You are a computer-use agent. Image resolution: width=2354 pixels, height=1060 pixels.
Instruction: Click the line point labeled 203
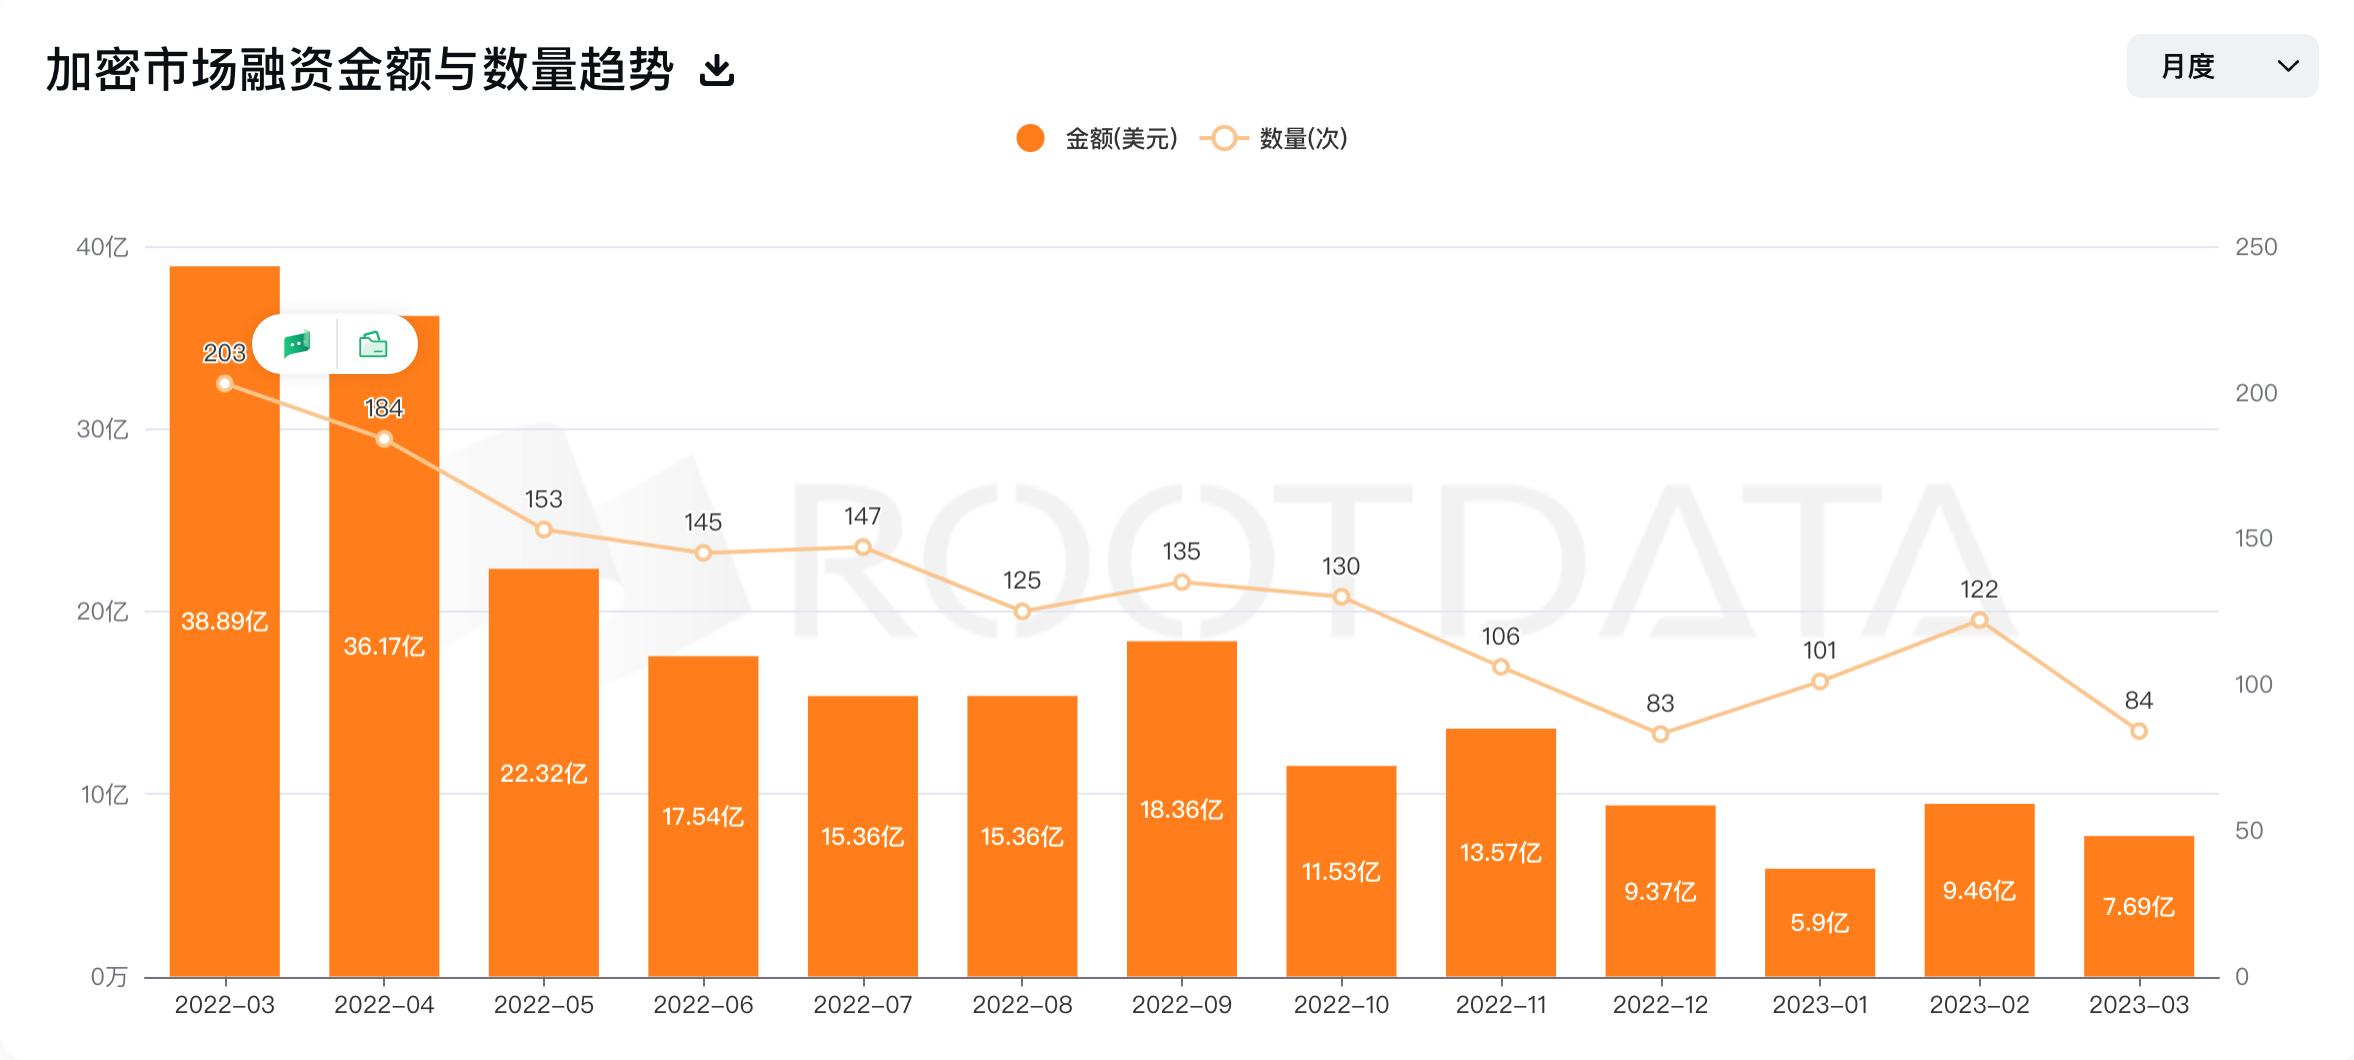click(225, 383)
